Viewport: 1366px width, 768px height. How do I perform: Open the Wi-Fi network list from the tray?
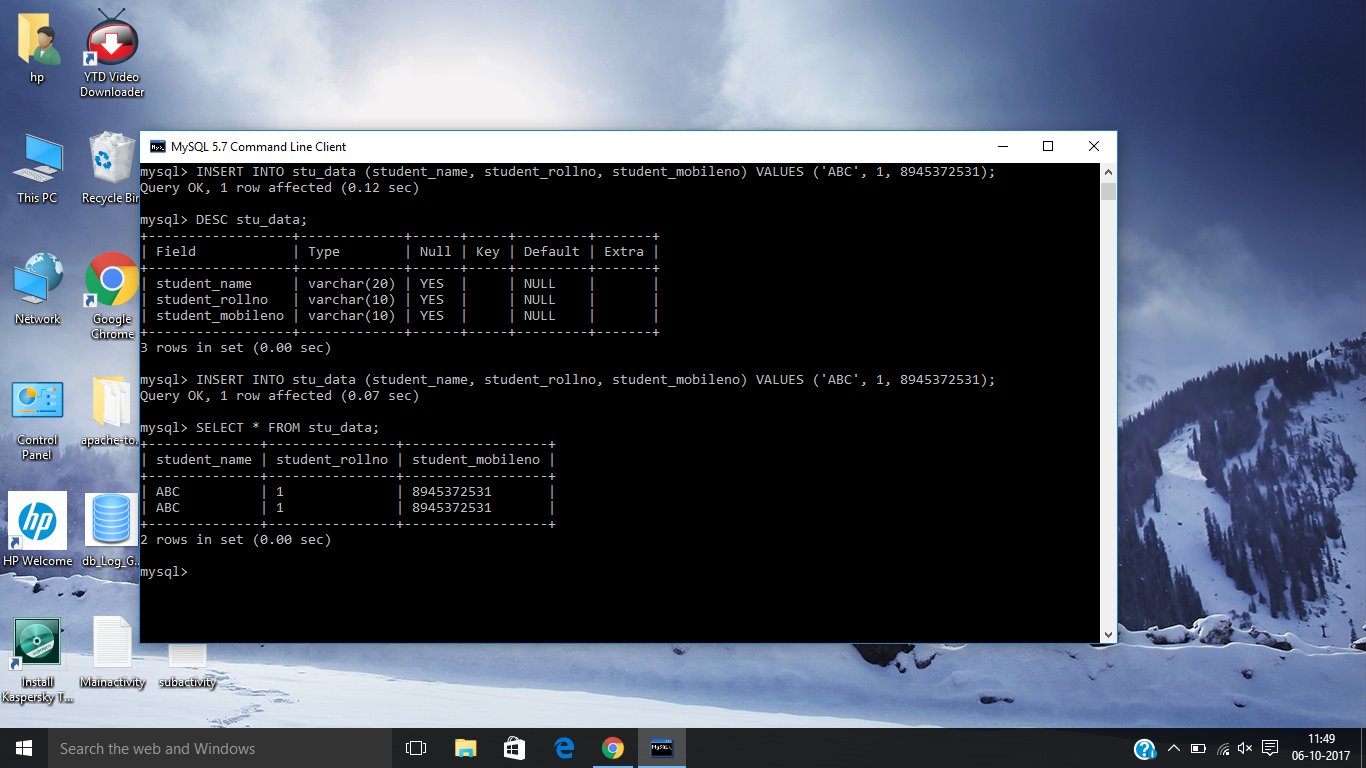1222,747
